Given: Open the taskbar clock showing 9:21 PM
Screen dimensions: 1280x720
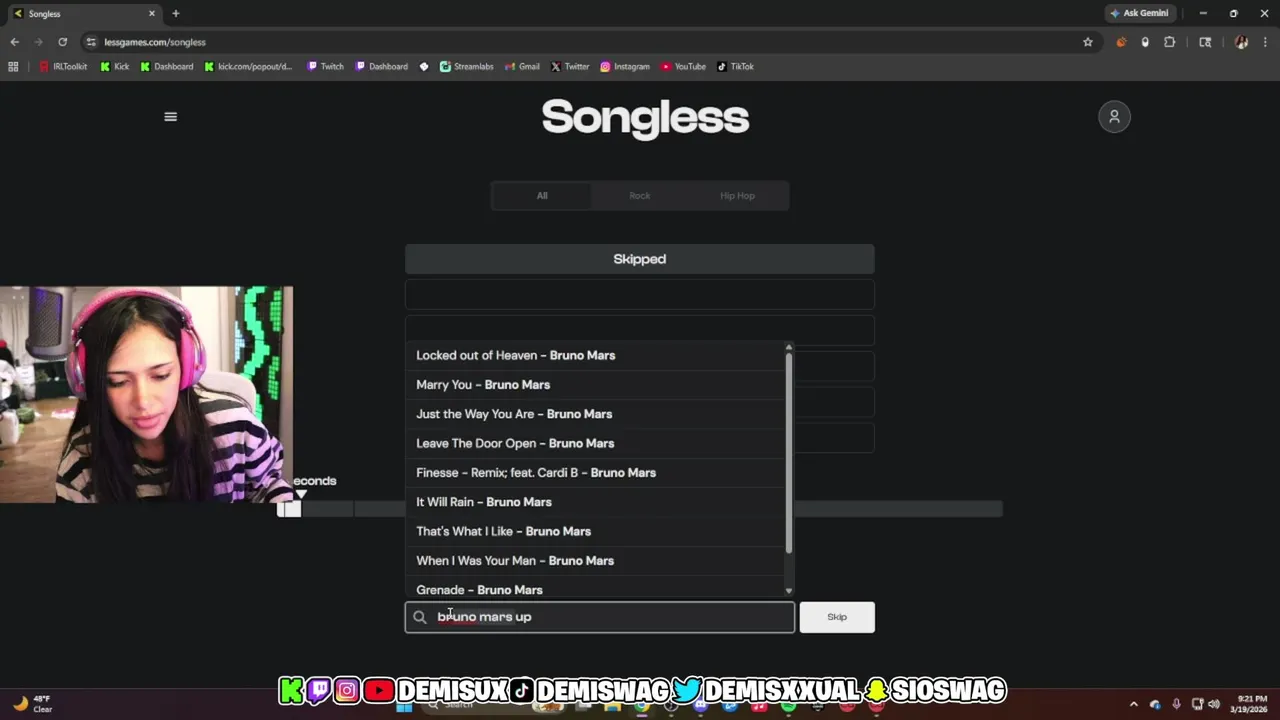Looking at the screenshot, I should [1249, 704].
